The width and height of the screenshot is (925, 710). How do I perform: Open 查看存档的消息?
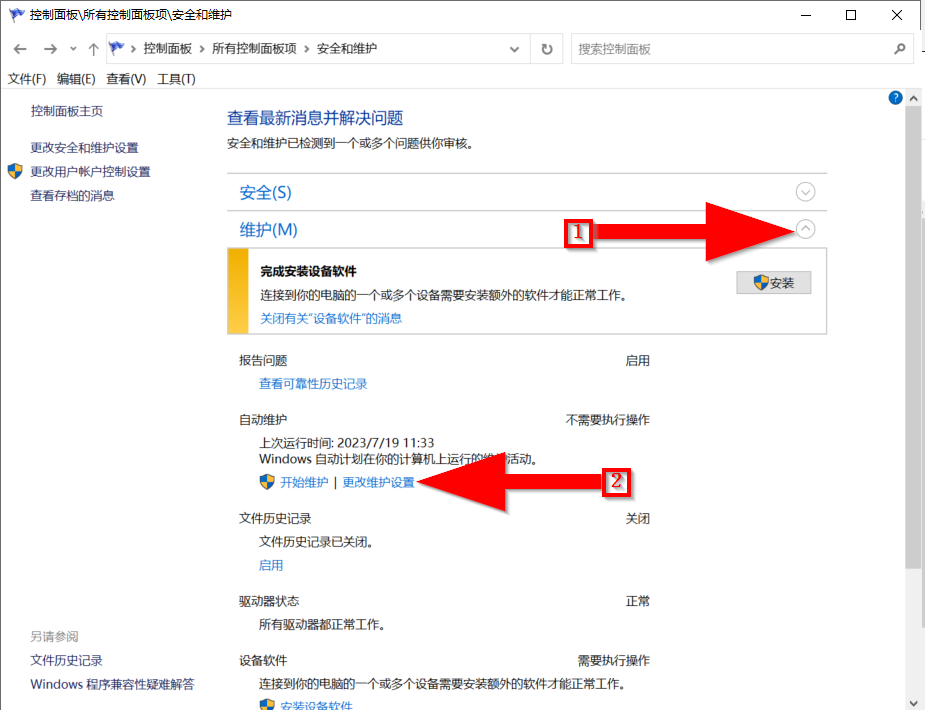point(73,196)
